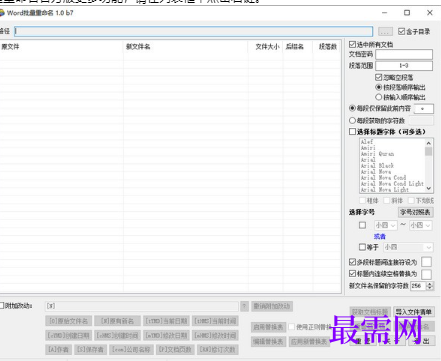Insert [O]原始文件名 tag
441x361 pixels.
[x=68, y=321]
